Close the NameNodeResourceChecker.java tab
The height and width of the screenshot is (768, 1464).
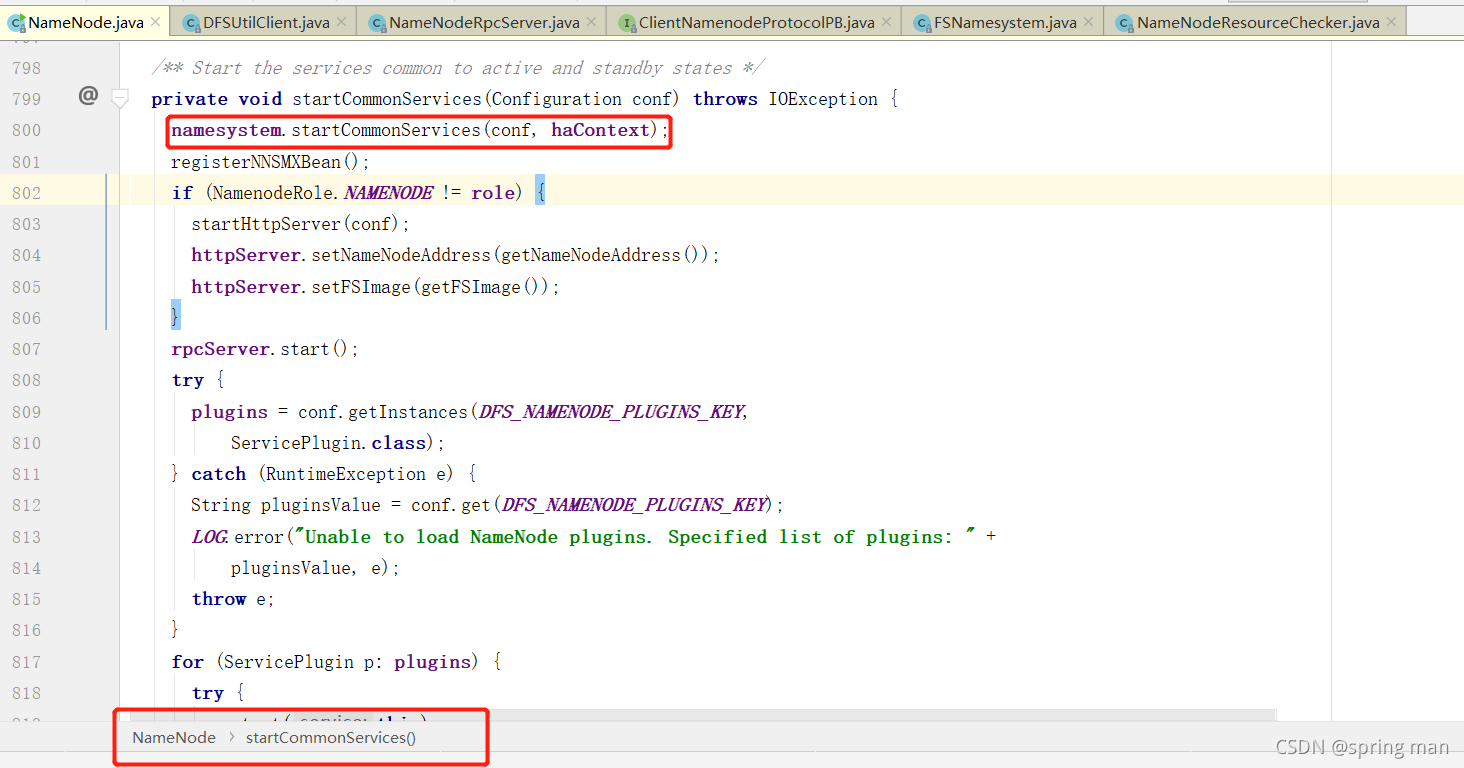1392,22
